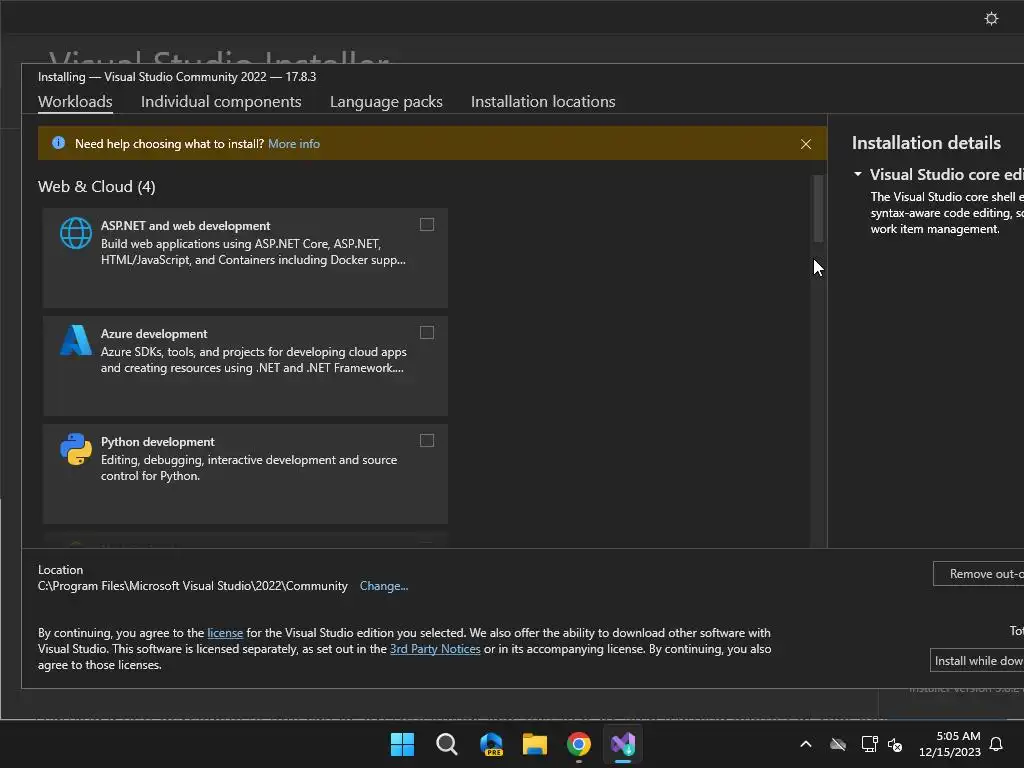The height and width of the screenshot is (768, 1024).
Task: Click the Visual Studio Installer taskbar icon
Action: click(623, 744)
